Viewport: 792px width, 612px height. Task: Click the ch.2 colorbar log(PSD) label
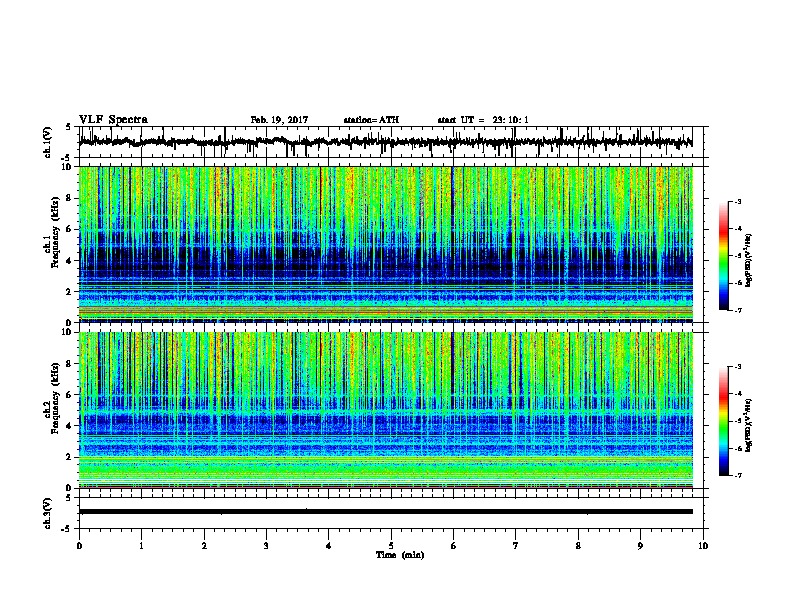(749, 425)
